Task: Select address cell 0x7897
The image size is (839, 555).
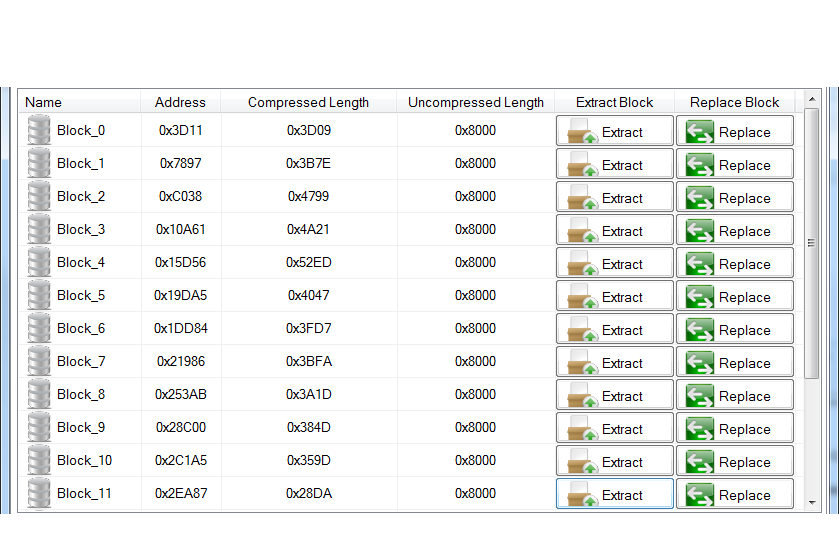Action: pos(180,163)
